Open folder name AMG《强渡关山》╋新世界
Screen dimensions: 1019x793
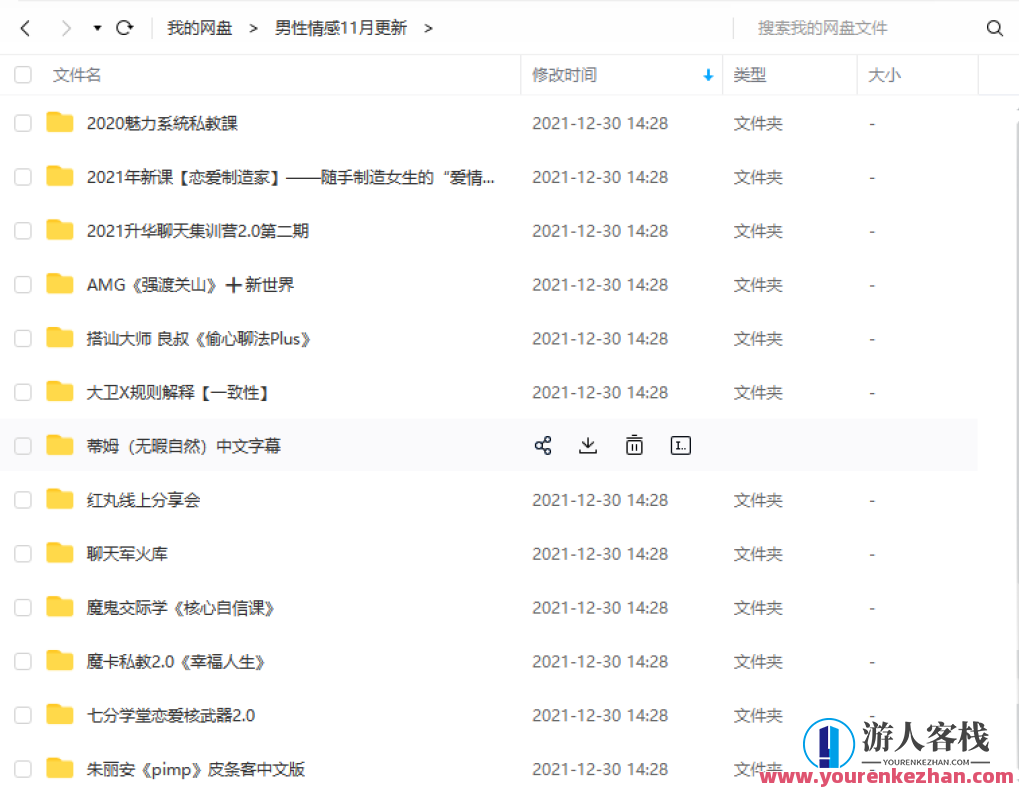[190, 285]
